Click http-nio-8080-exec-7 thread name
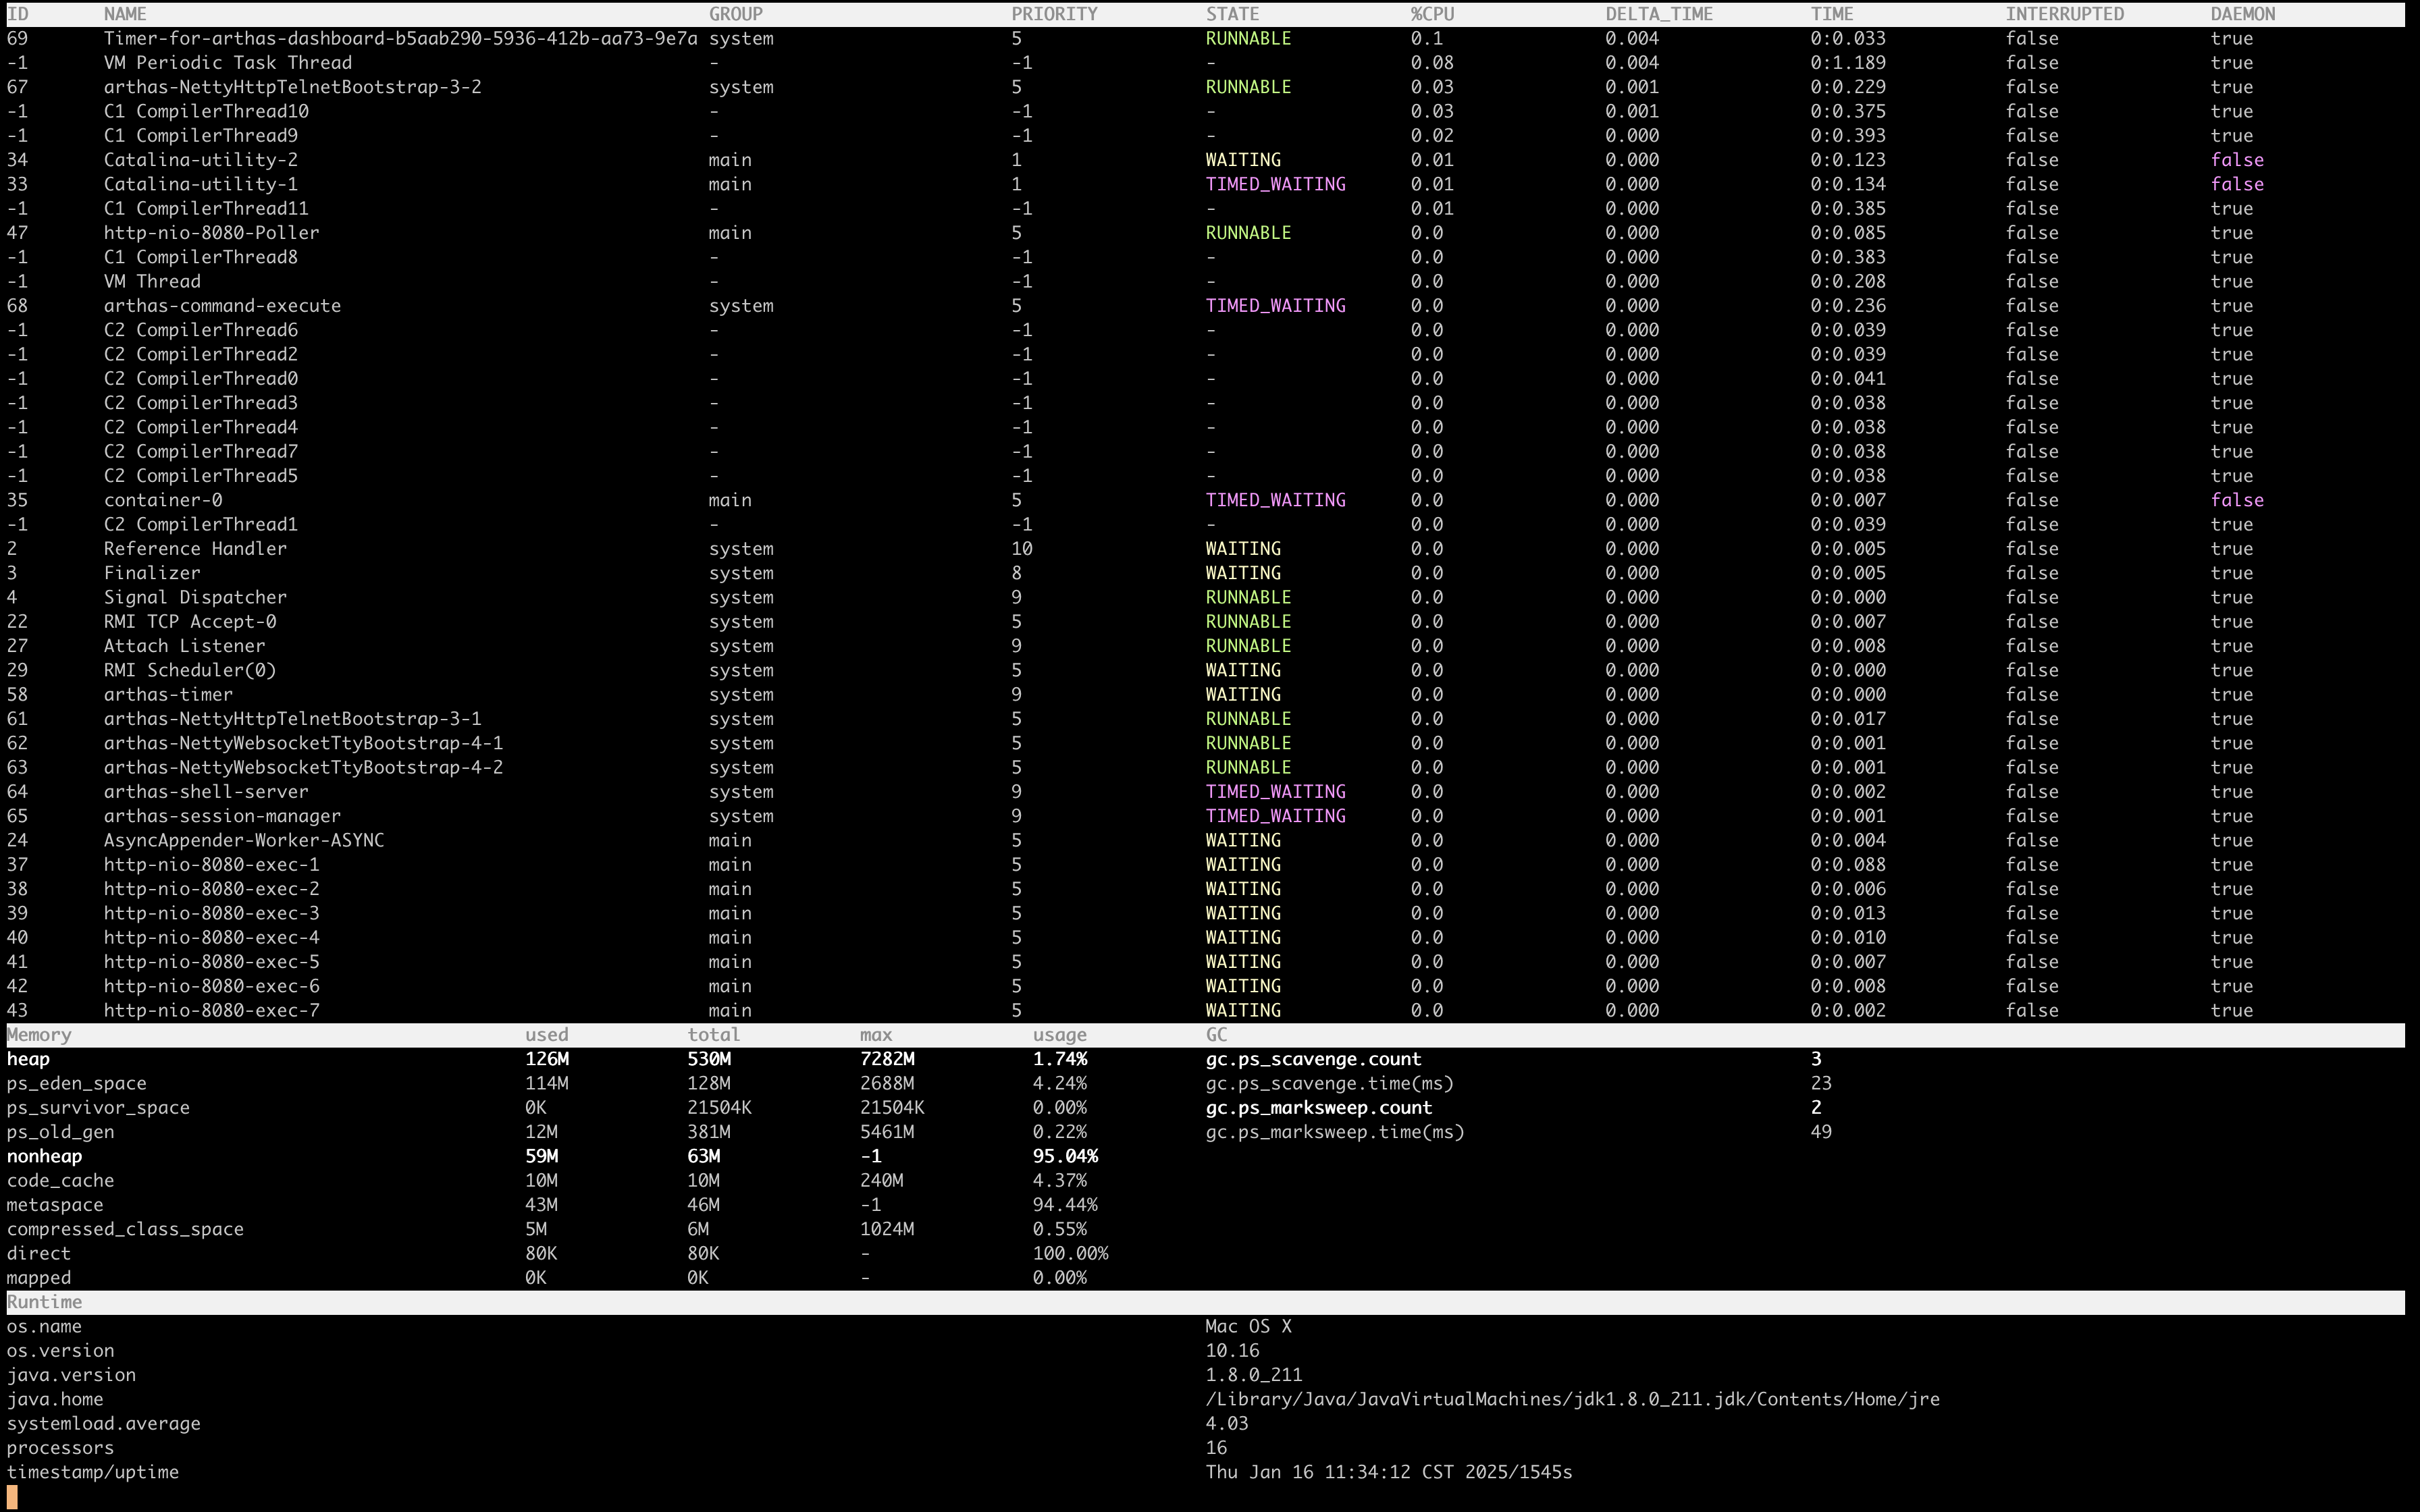The width and height of the screenshot is (2420, 1512). [x=212, y=1011]
